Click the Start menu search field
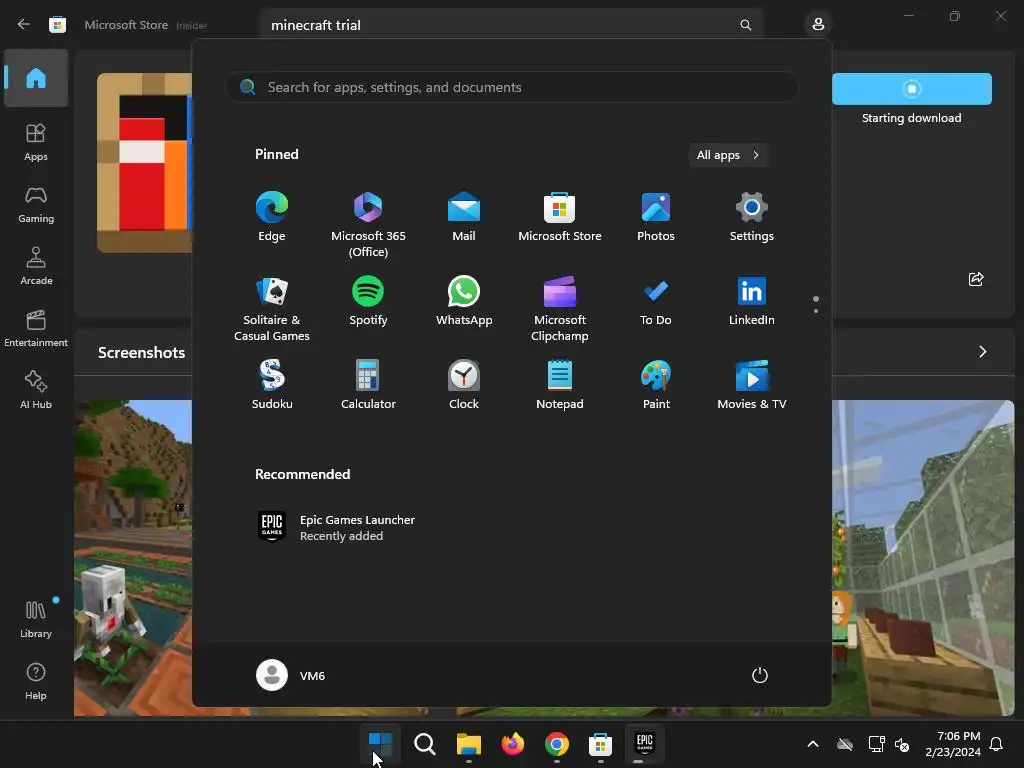This screenshot has height=768, width=1024. click(512, 88)
